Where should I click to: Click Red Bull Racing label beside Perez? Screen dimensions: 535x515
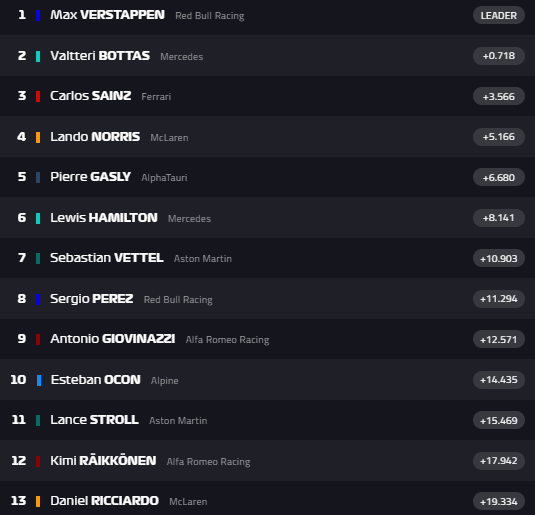coord(178,300)
